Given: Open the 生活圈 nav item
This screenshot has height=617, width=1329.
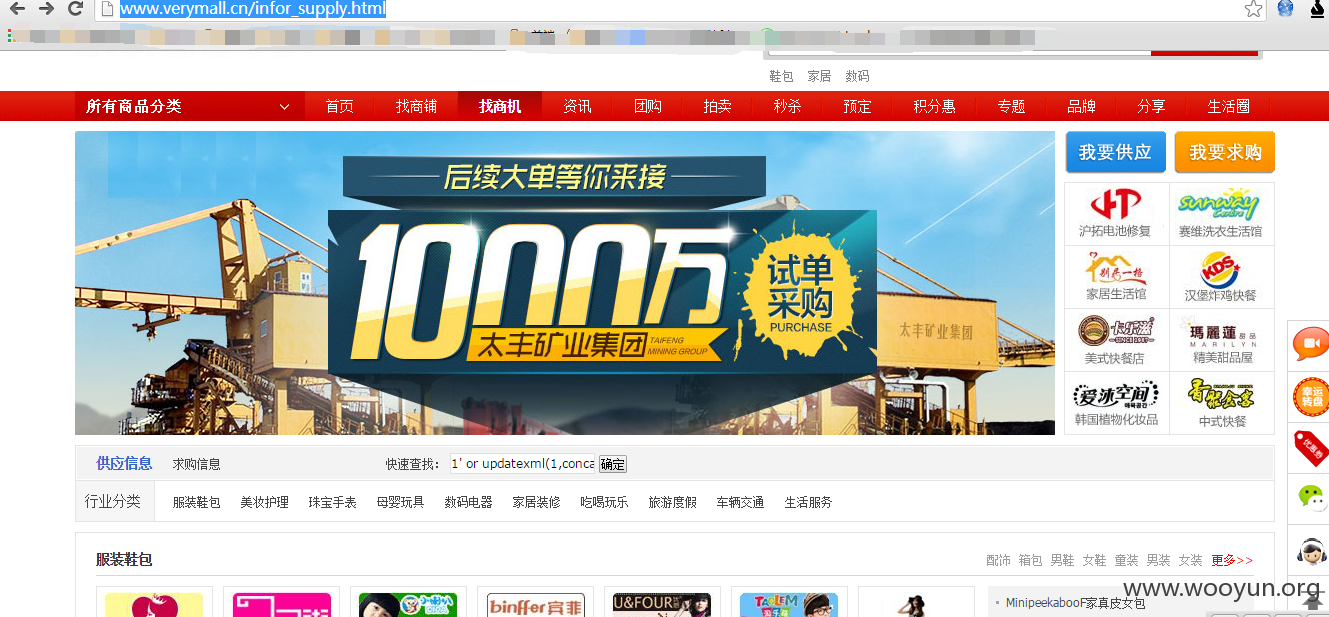Looking at the screenshot, I should pos(1229,106).
